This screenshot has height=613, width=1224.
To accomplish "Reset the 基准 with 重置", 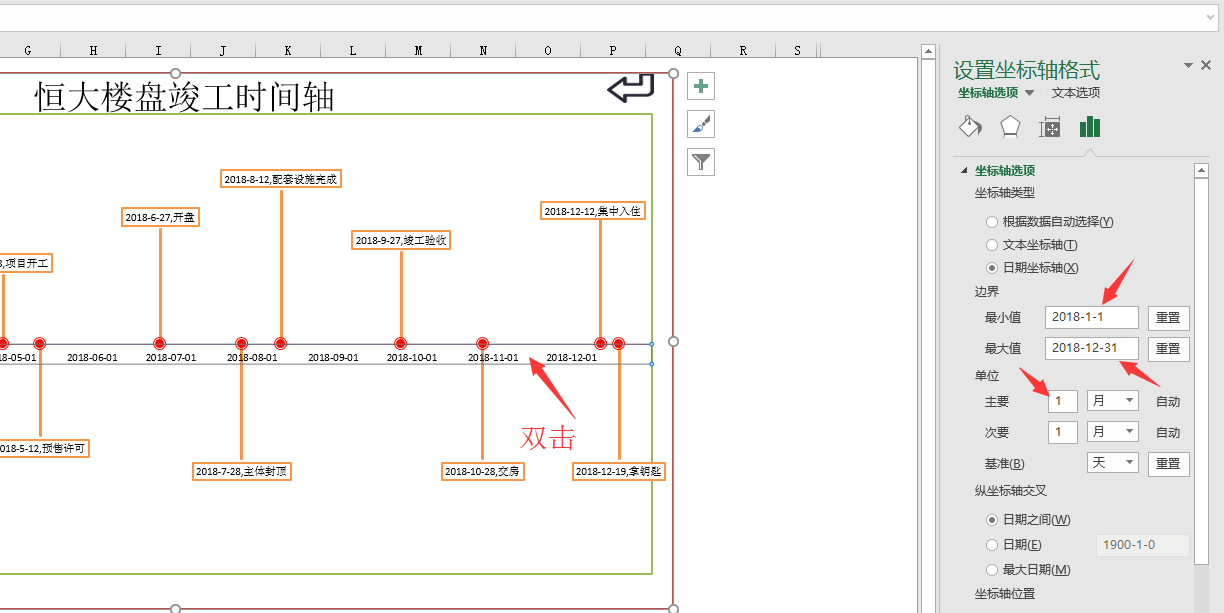I will pyautogui.click(x=1168, y=464).
